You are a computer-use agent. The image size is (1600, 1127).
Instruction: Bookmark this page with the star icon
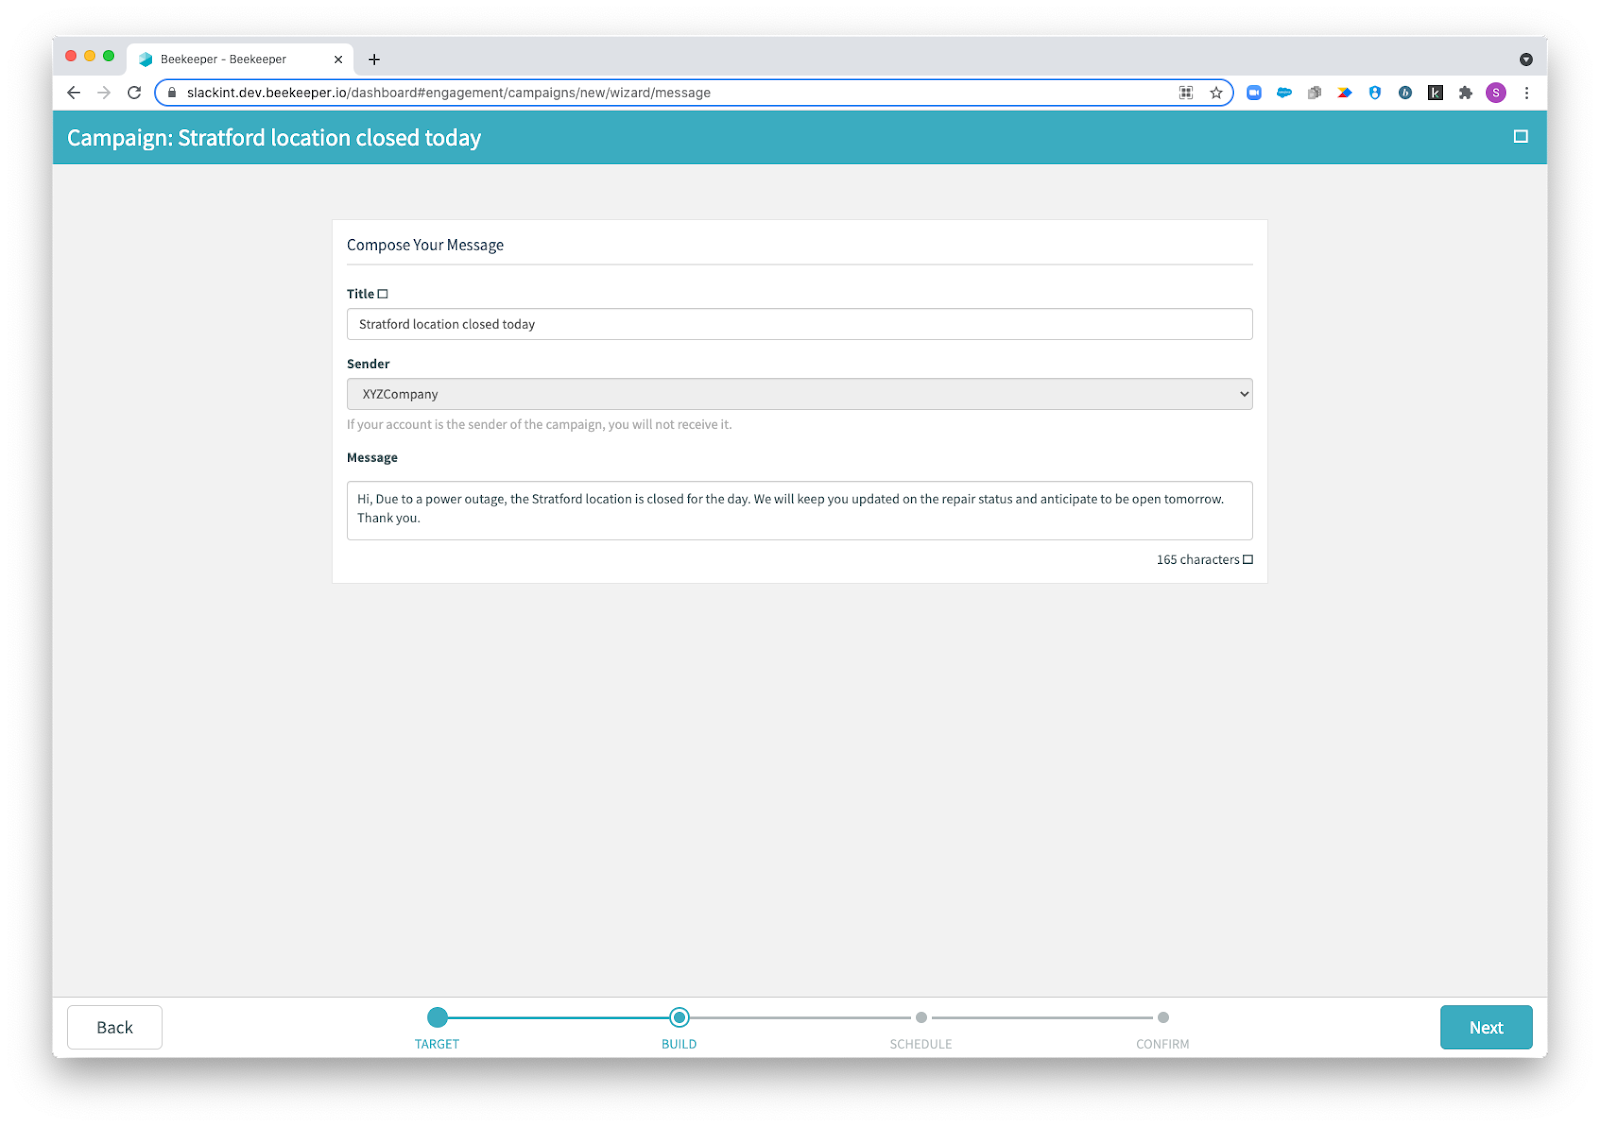(1216, 93)
